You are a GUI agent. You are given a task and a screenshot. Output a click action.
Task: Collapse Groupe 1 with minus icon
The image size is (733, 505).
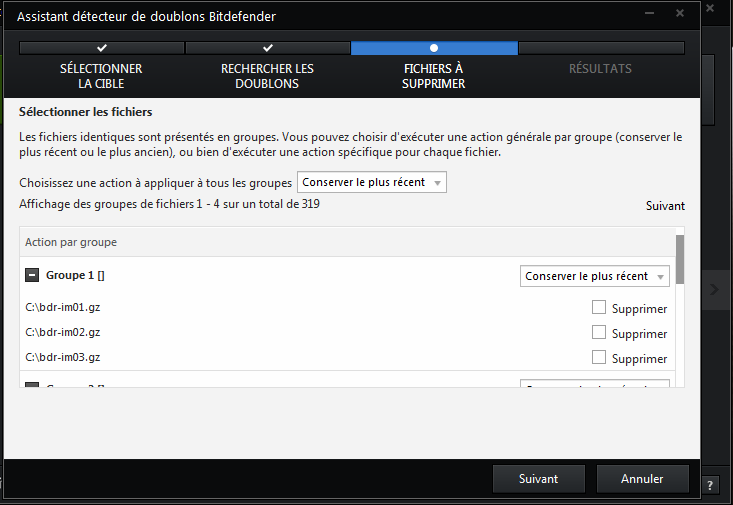point(32,275)
